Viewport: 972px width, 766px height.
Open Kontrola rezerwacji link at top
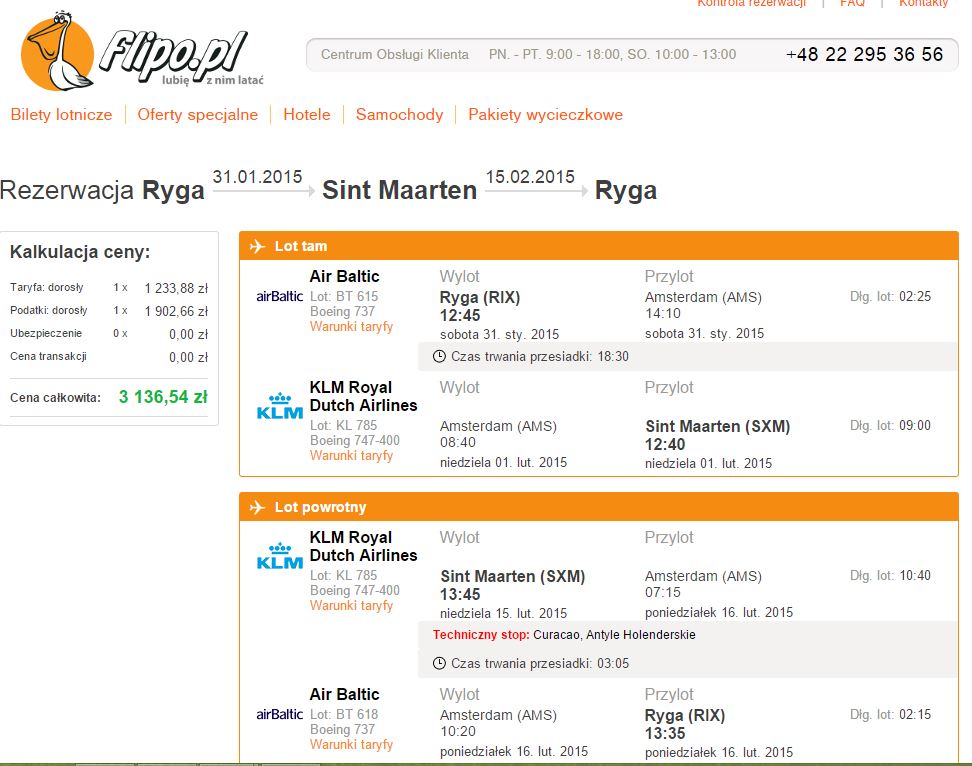(x=751, y=3)
